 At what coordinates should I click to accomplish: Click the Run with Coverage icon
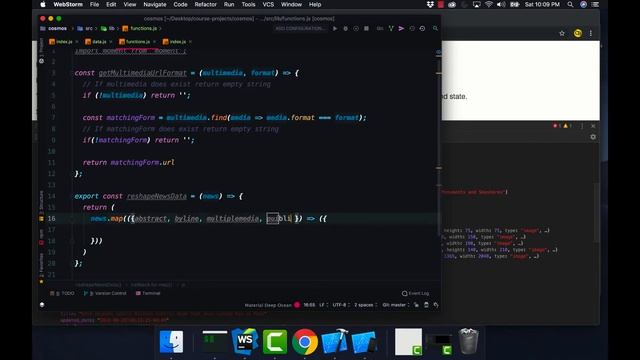[x=356, y=29]
